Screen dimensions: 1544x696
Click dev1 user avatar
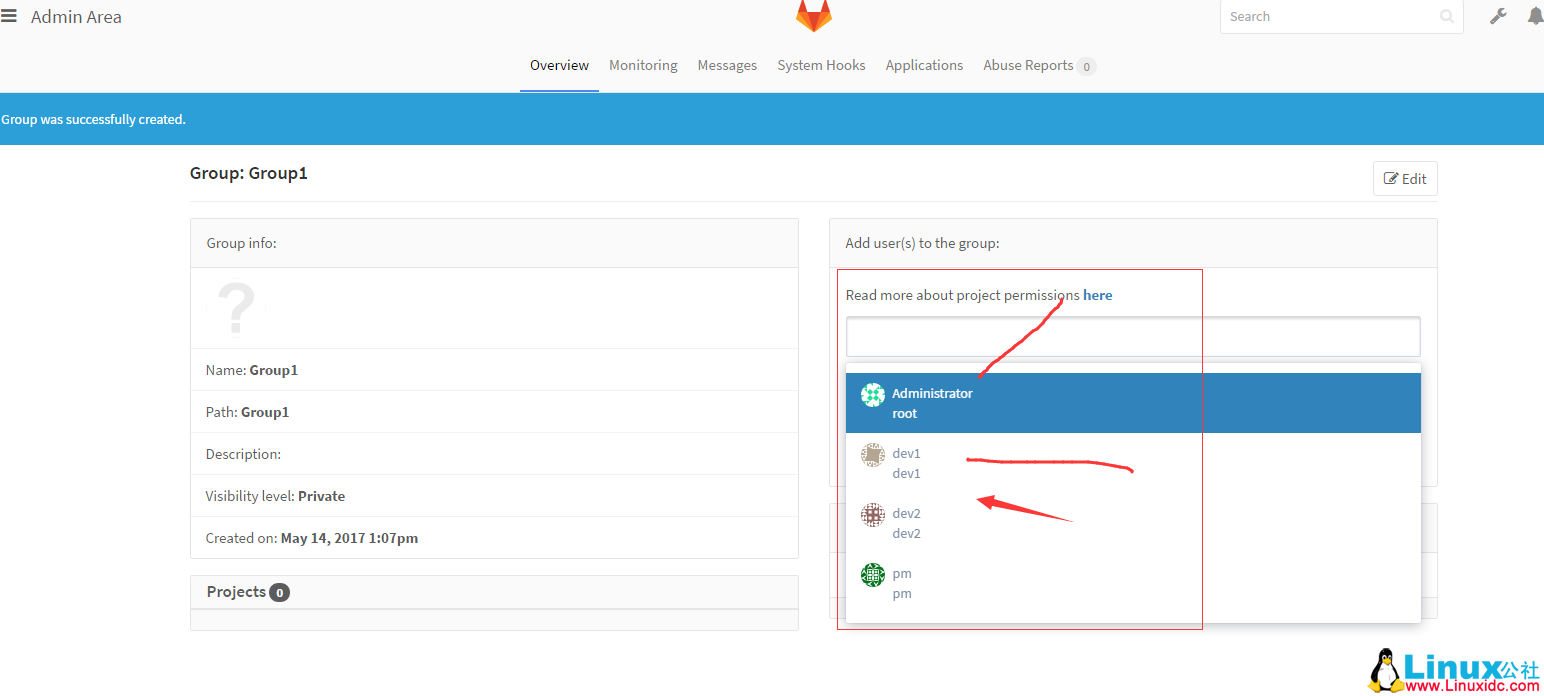pos(873,455)
